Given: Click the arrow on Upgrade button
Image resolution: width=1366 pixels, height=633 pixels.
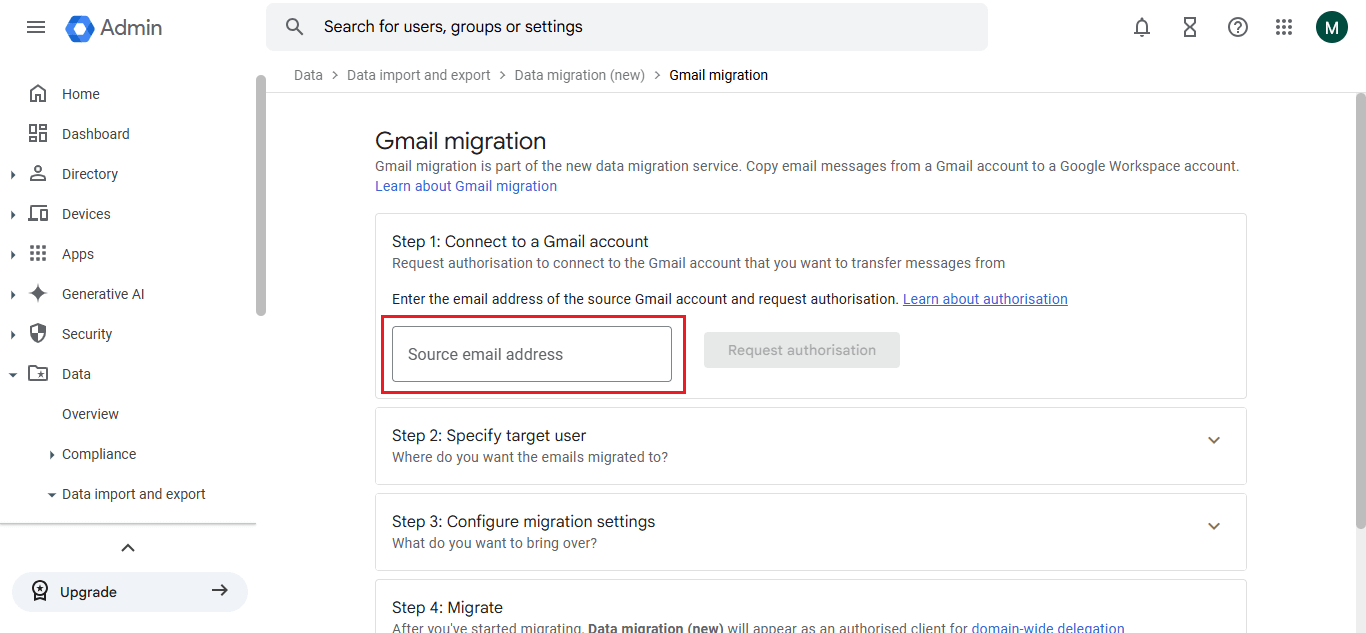Looking at the screenshot, I should coord(219,591).
